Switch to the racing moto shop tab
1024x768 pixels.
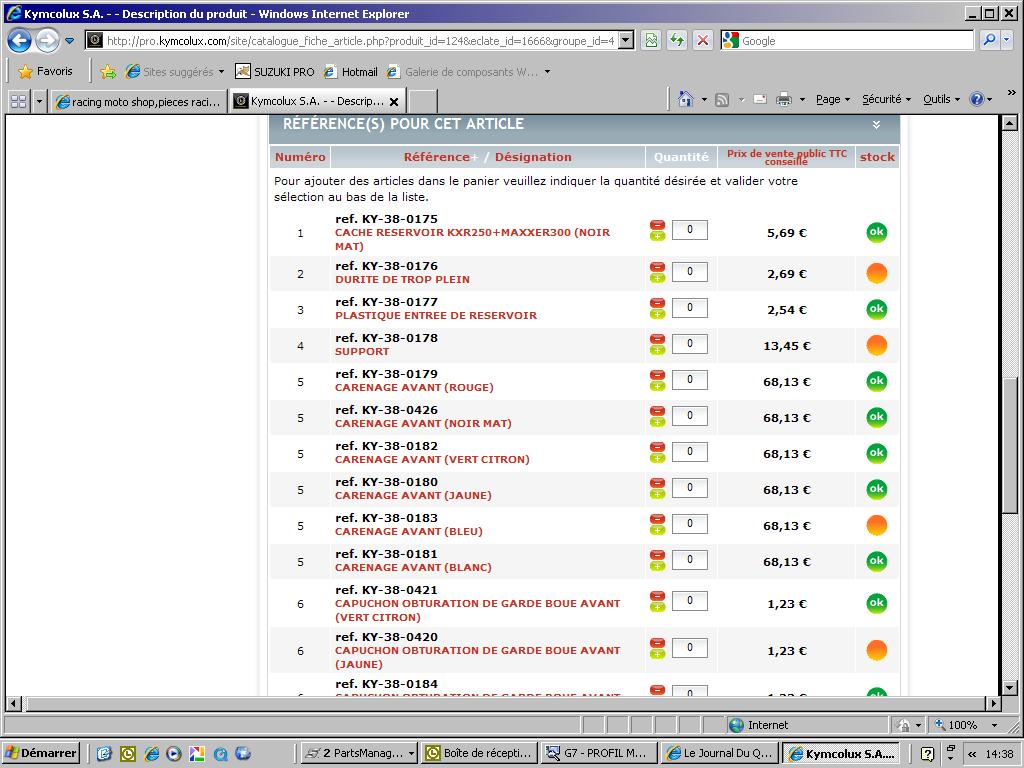click(x=138, y=101)
